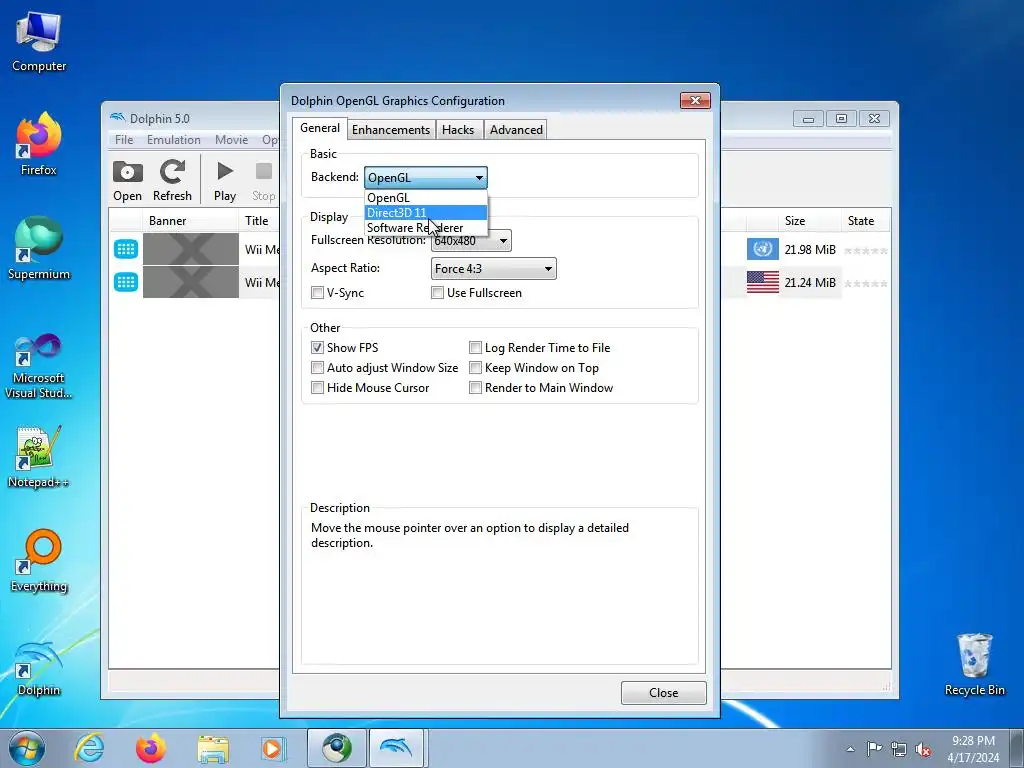
Task: Open the Everything search desktop shortcut
Action: (x=39, y=561)
